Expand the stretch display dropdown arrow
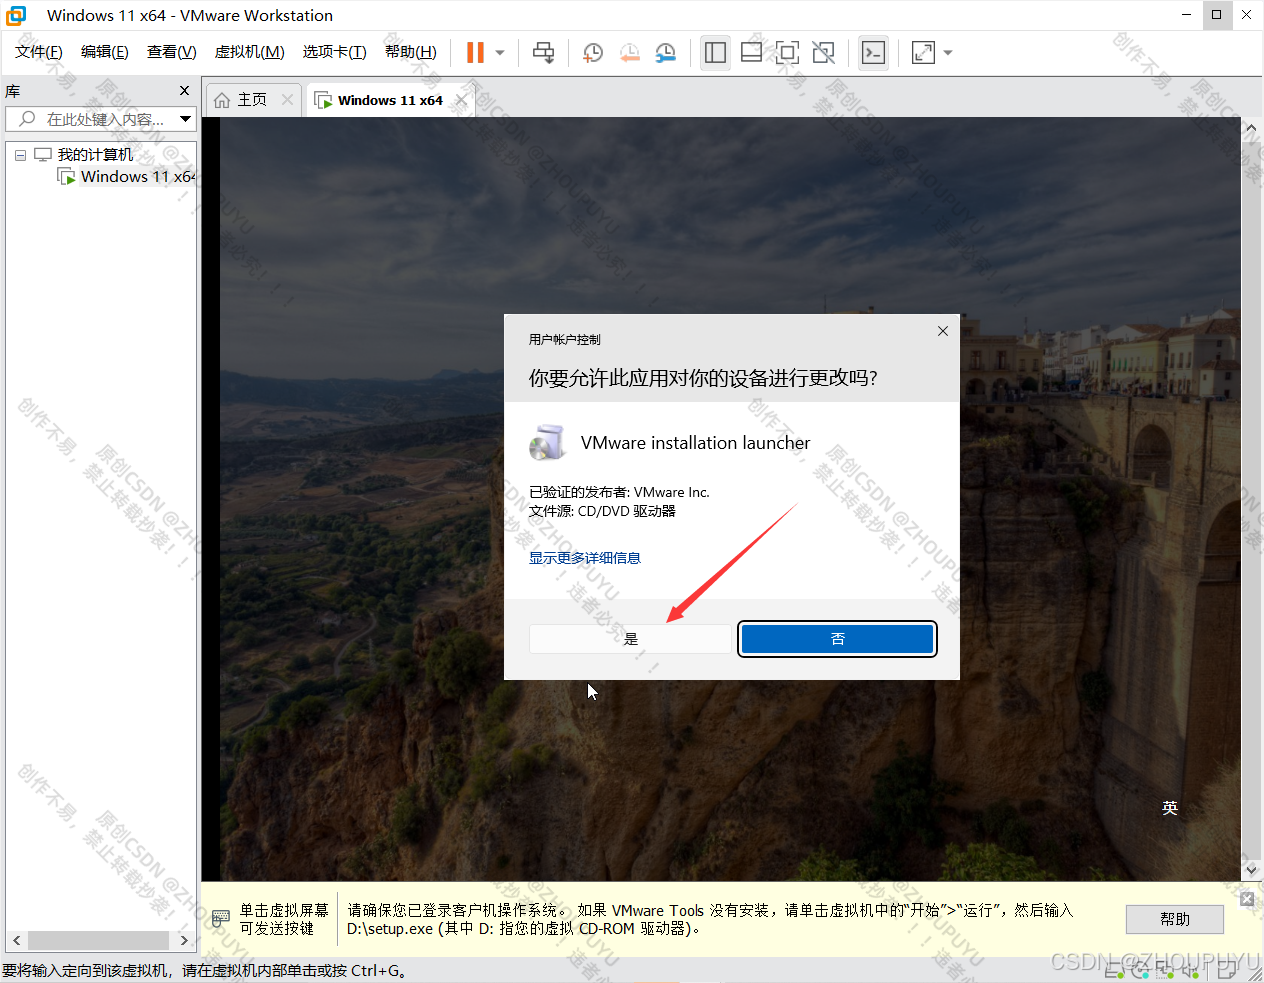This screenshot has width=1264, height=983. click(x=948, y=53)
